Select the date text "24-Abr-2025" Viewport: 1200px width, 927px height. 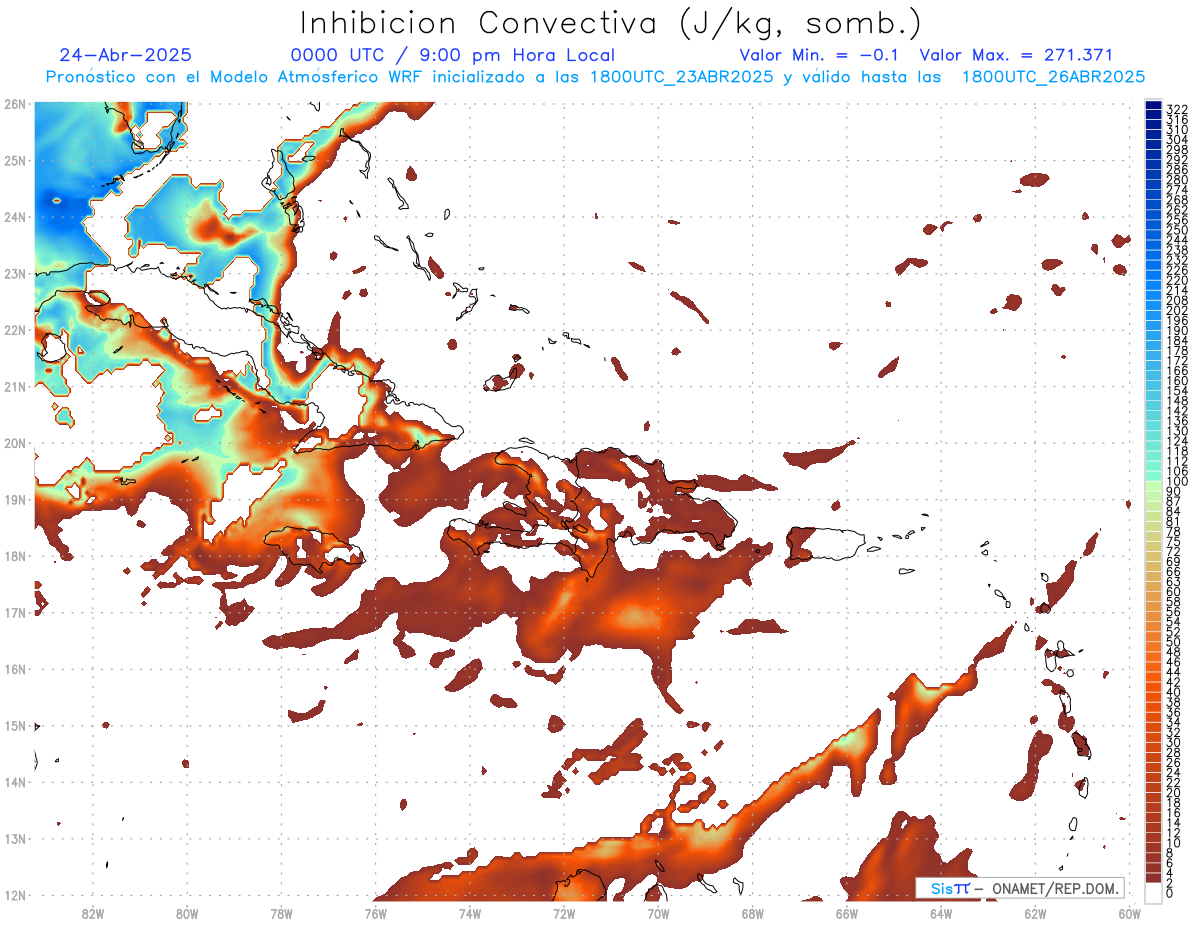pos(125,56)
